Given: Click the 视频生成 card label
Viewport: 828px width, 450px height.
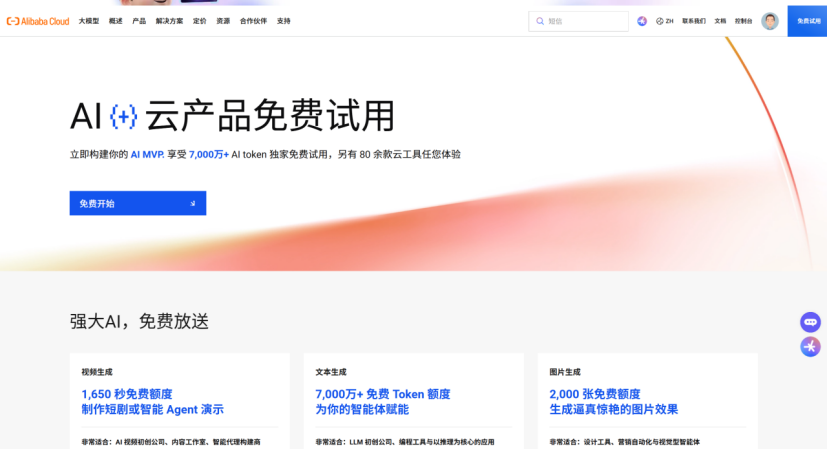Looking at the screenshot, I should click(x=97, y=372).
